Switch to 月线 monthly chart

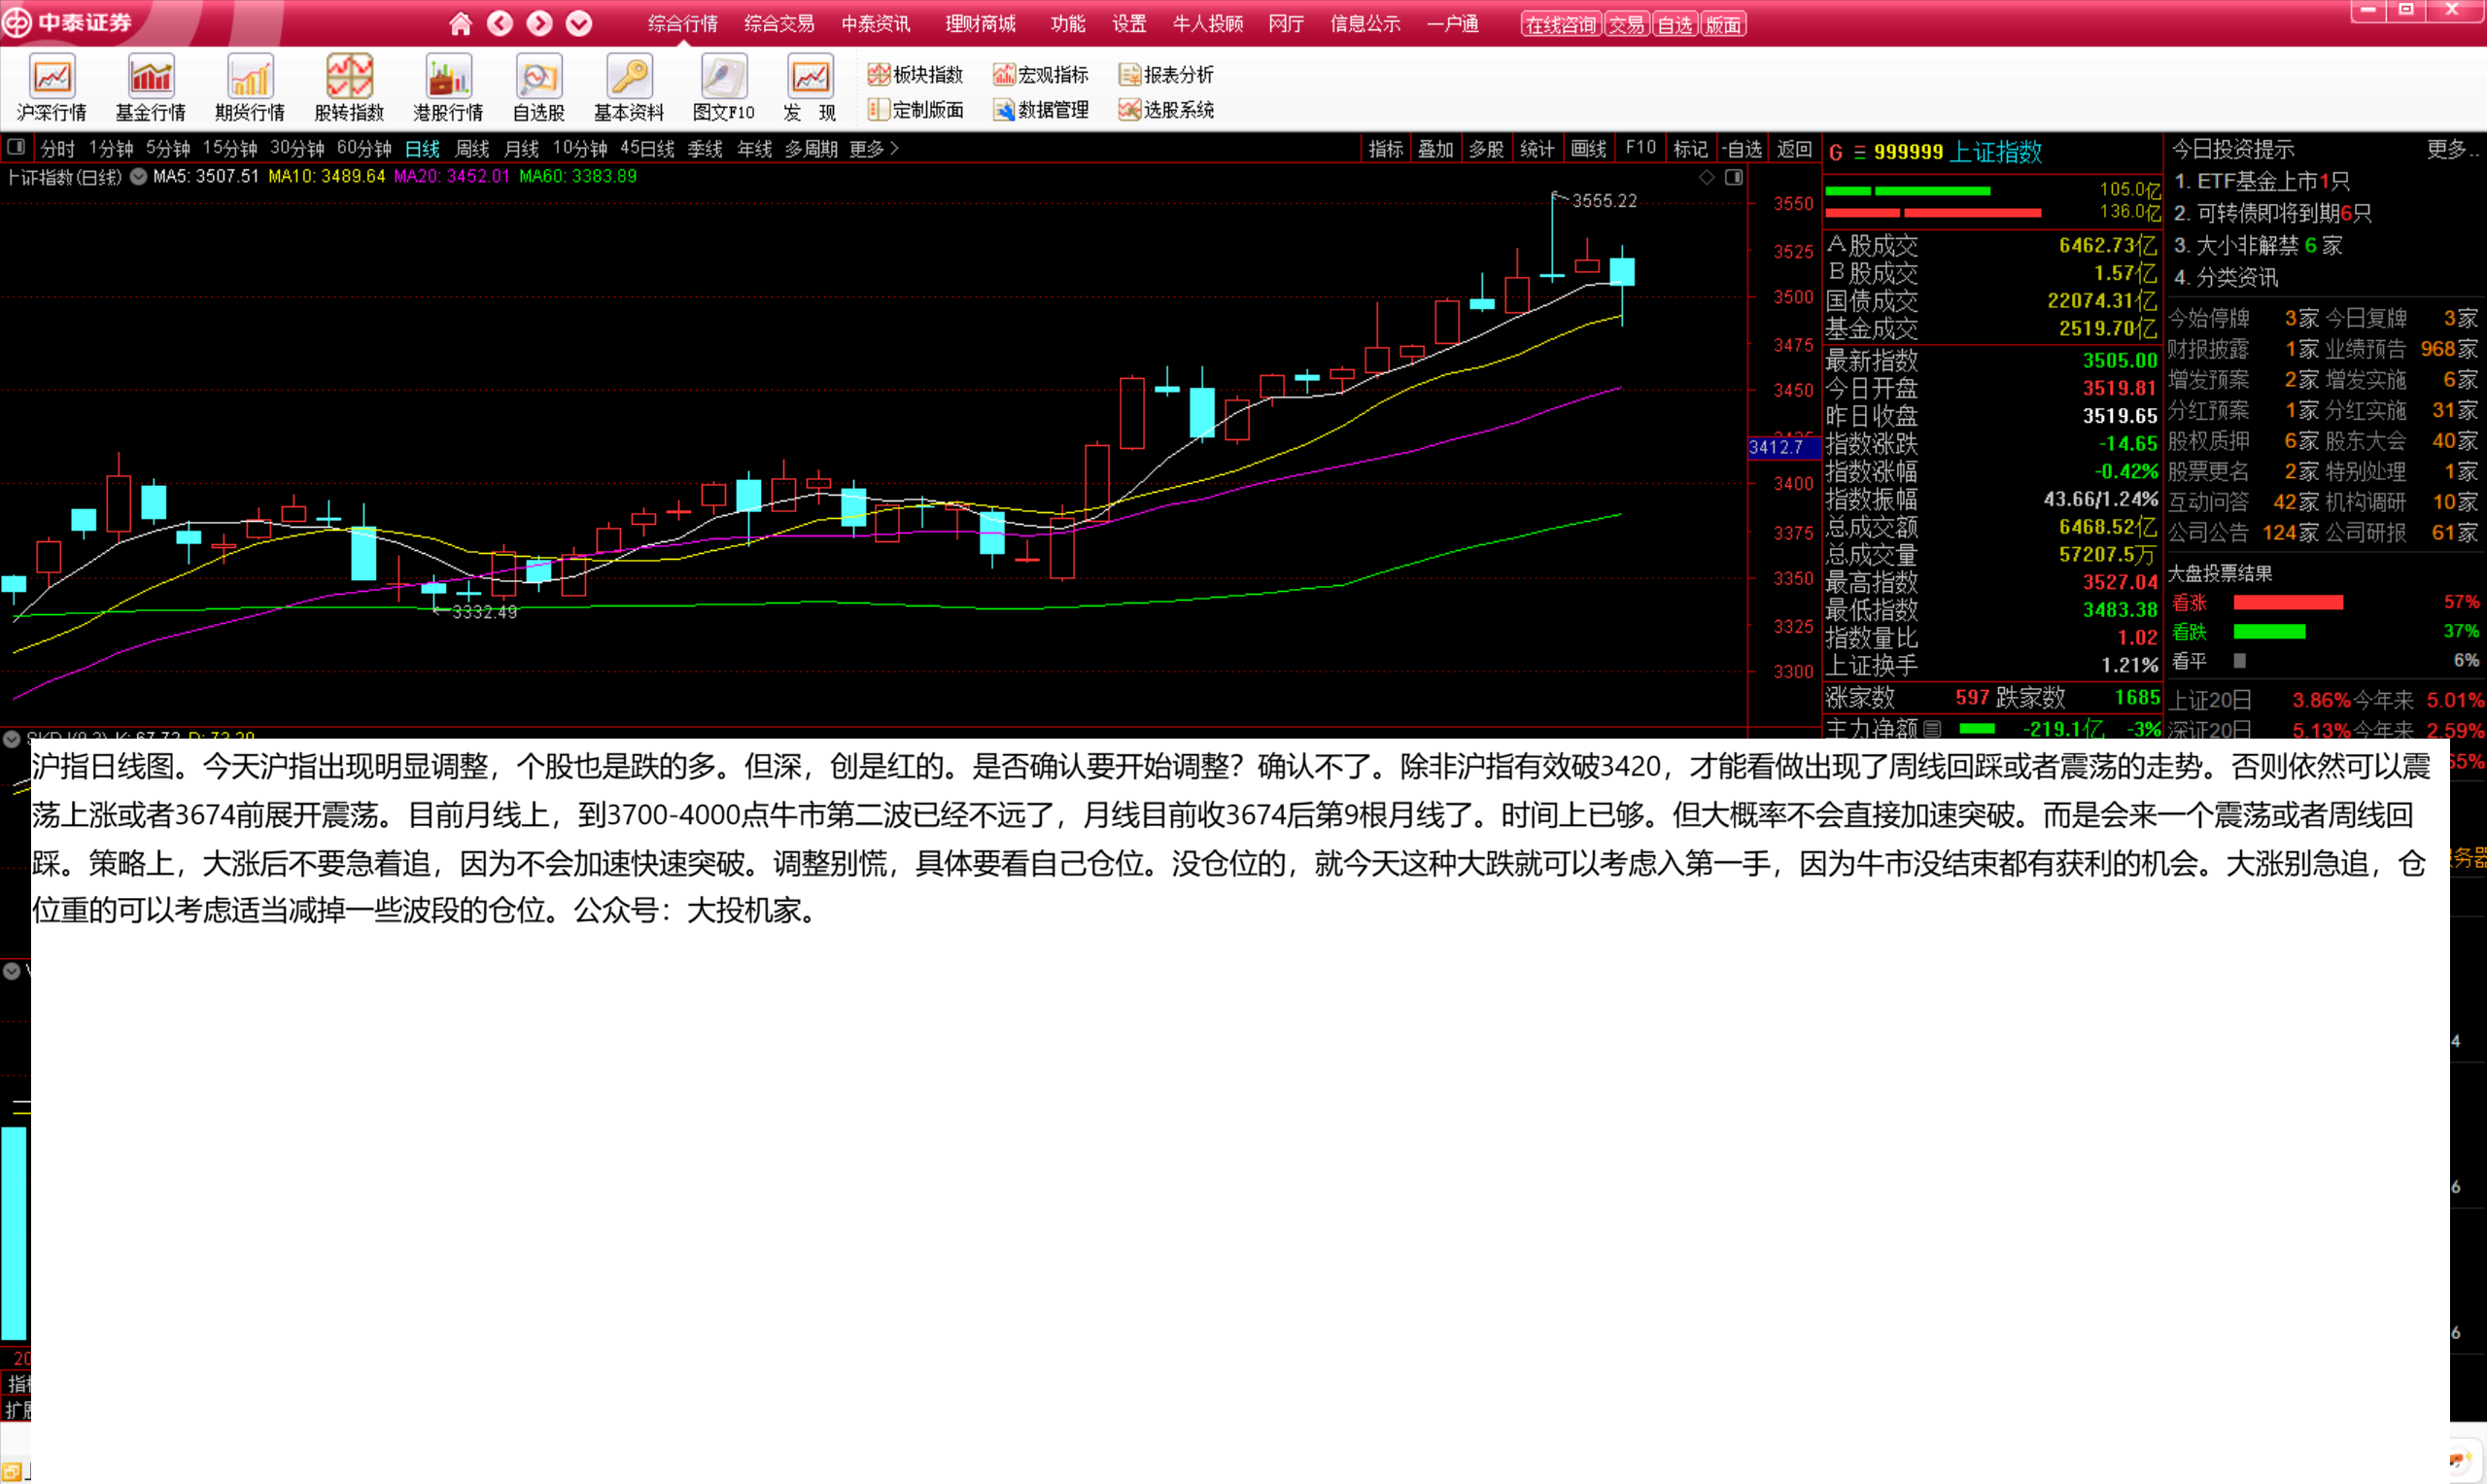click(x=521, y=149)
